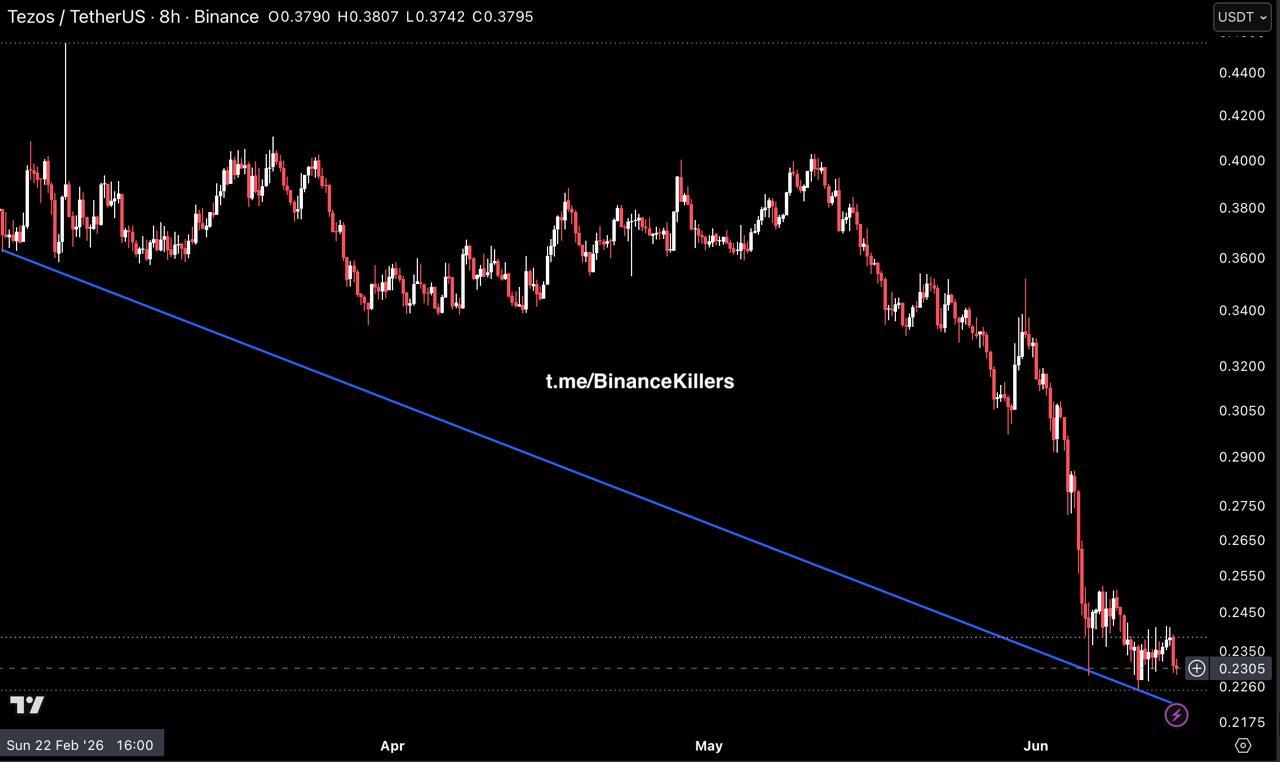Viewport: 1280px width, 762px height.
Task: Click the low value L0.3742
Action: [x=435, y=17]
